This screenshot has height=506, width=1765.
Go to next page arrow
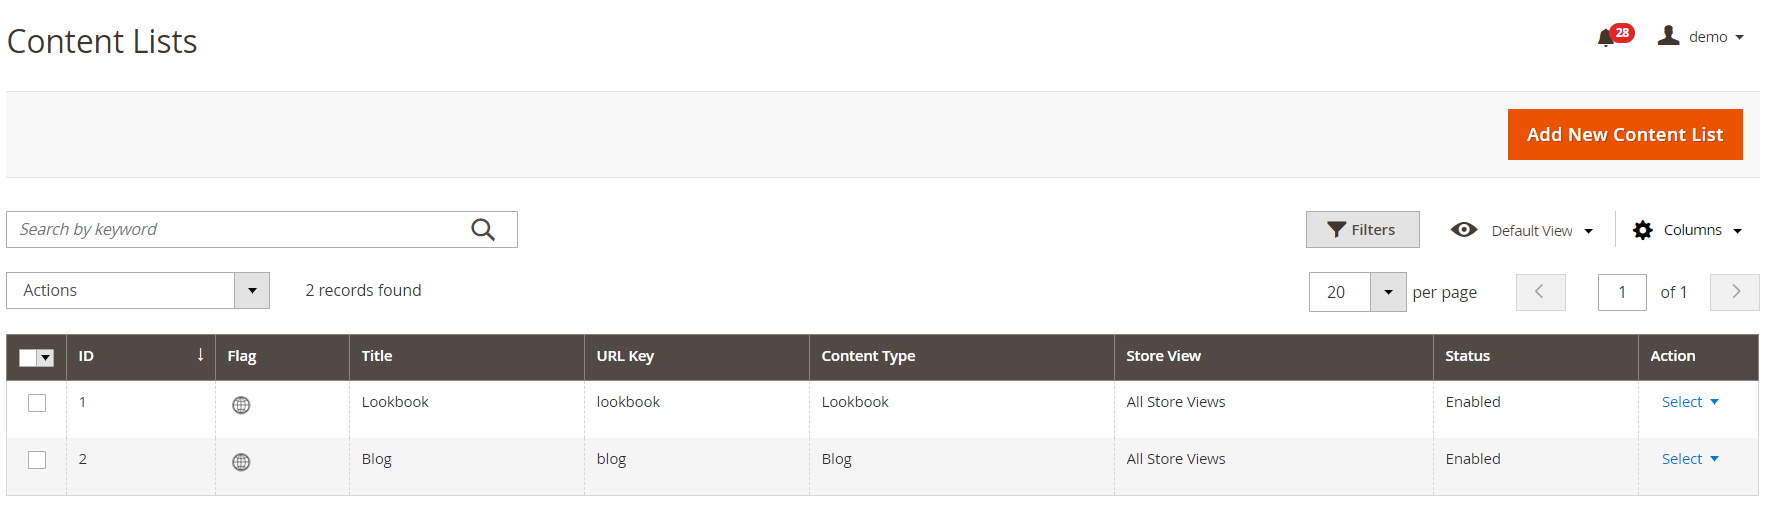(1735, 292)
